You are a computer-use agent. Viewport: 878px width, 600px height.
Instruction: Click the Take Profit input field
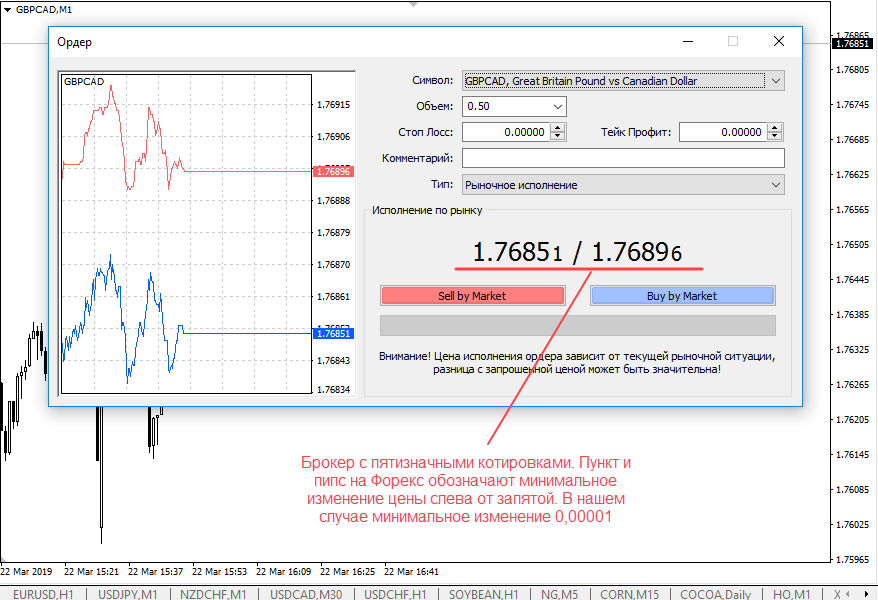(724, 133)
